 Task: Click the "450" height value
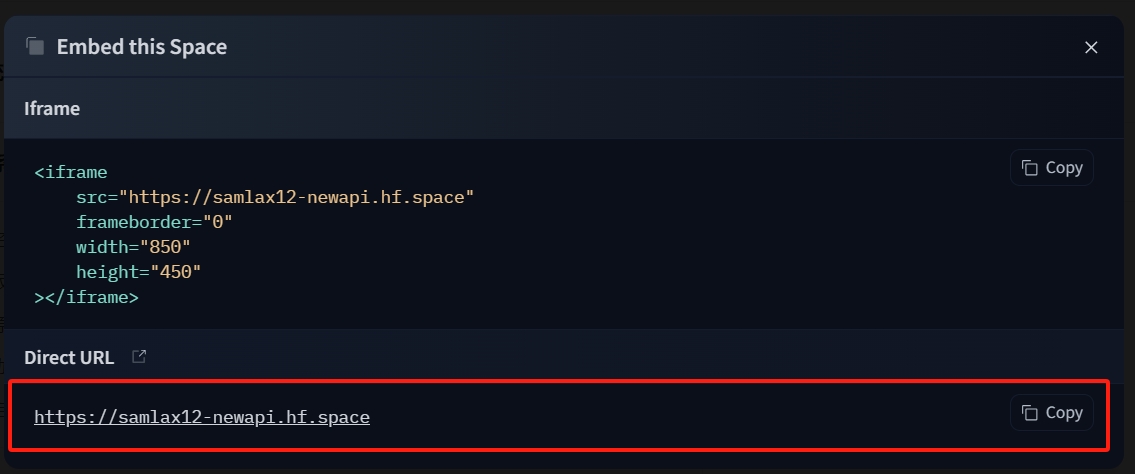click(175, 272)
